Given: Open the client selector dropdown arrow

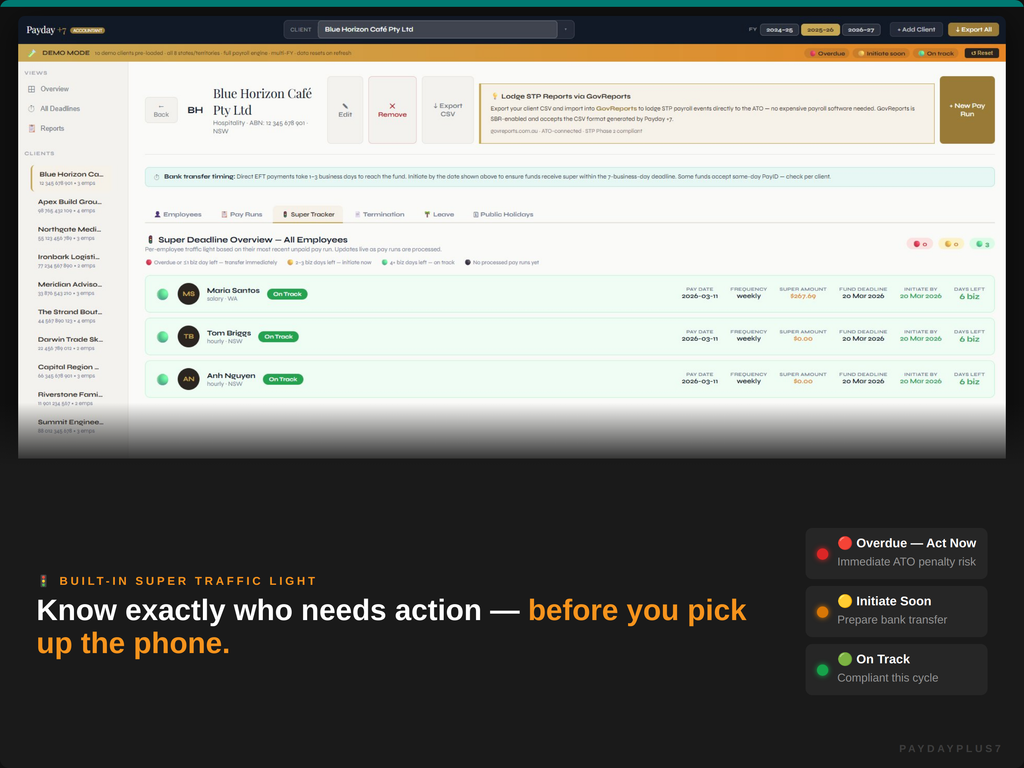Looking at the screenshot, I should point(566,29).
